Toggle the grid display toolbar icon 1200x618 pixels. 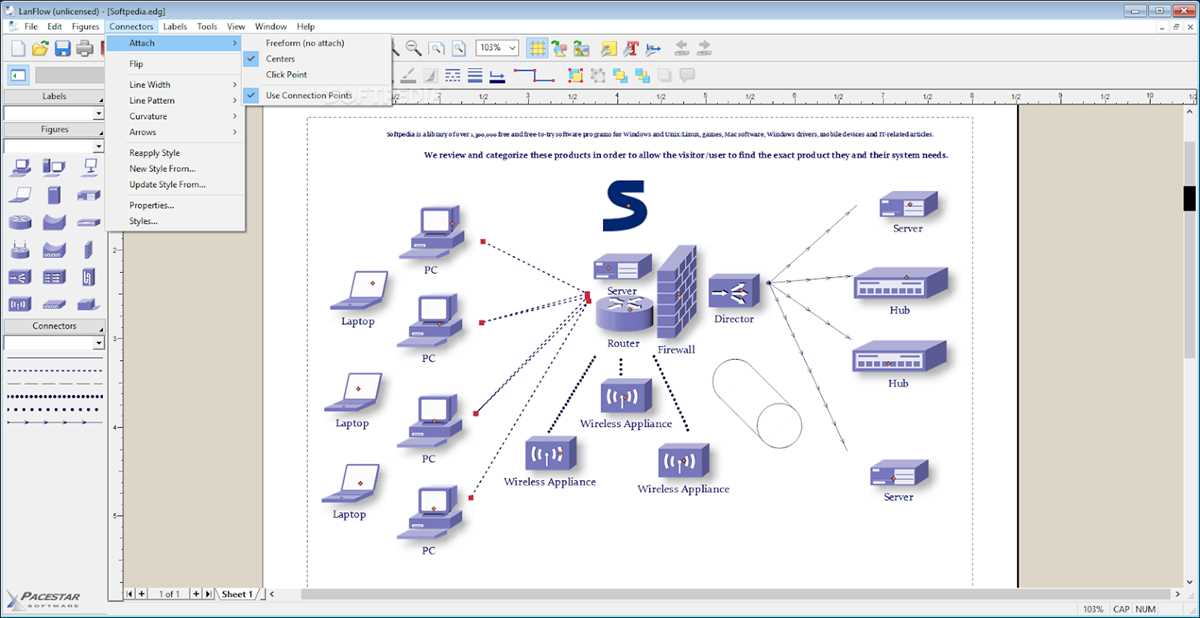click(x=537, y=48)
